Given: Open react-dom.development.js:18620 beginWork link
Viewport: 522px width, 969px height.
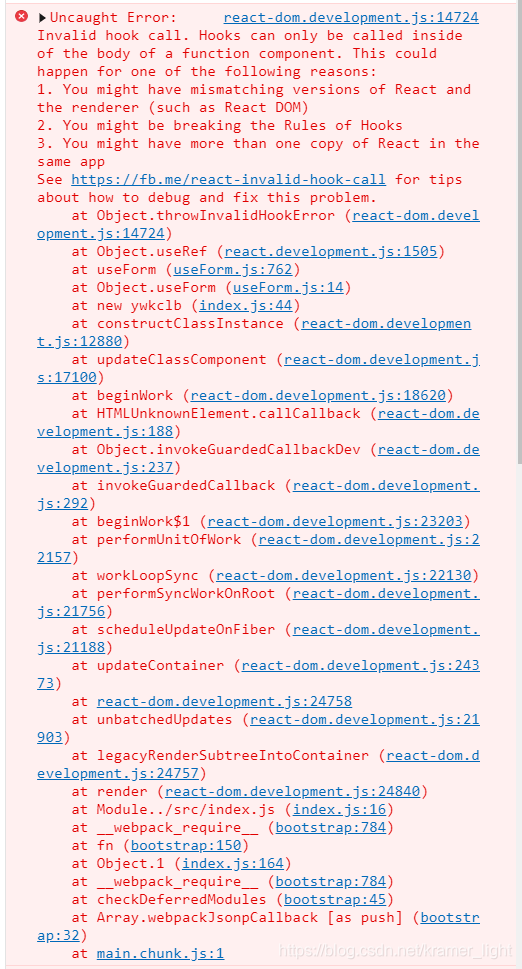Looking at the screenshot, I should [x=318, y=395].
